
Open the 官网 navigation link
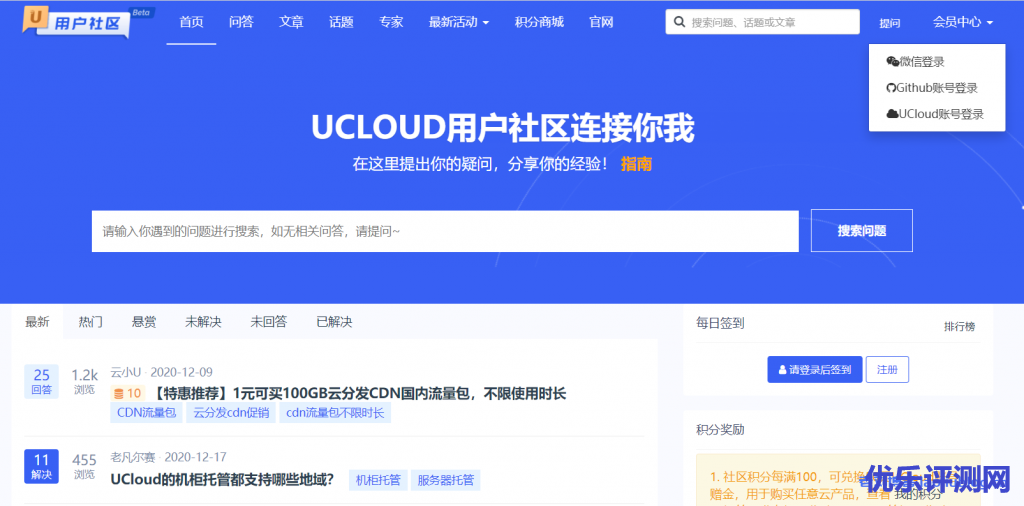(601, 22)
